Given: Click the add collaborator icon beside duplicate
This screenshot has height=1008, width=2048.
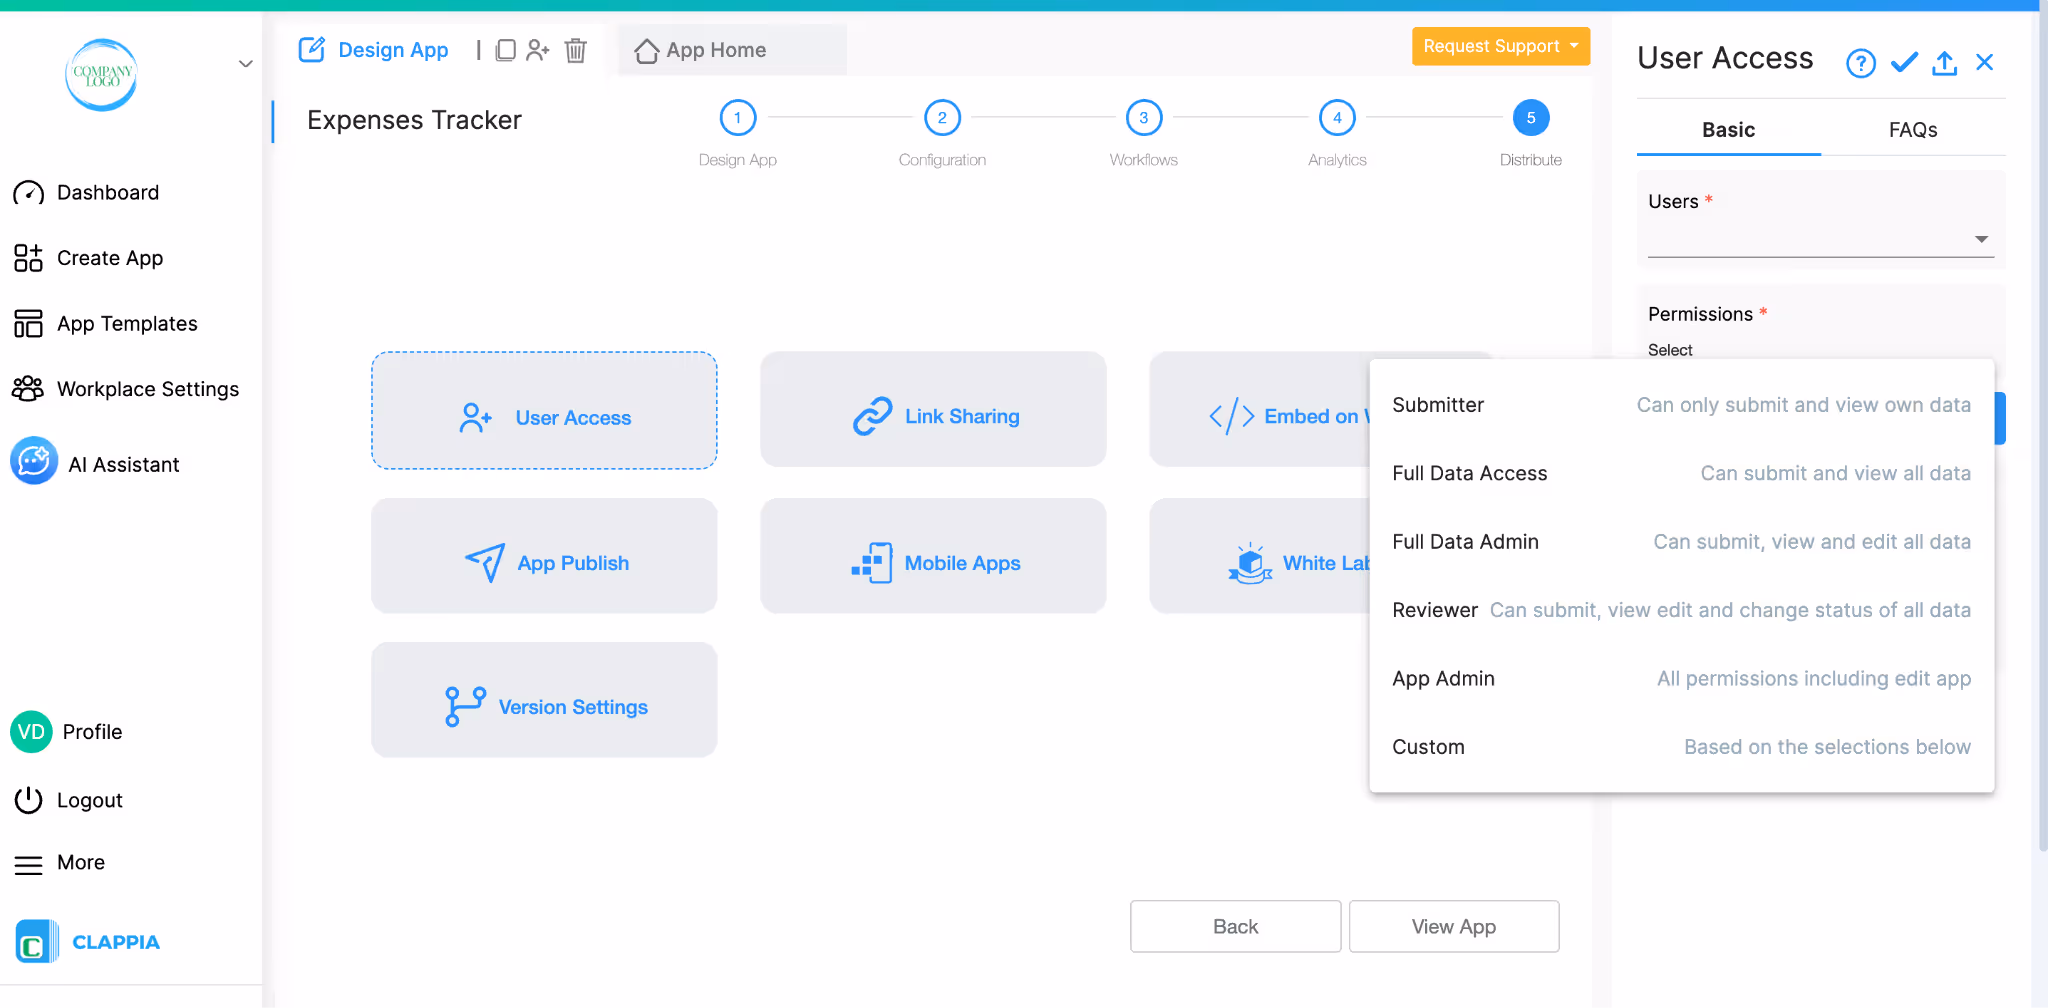Looking at the screenshot, I should click(x=539, y=49).
